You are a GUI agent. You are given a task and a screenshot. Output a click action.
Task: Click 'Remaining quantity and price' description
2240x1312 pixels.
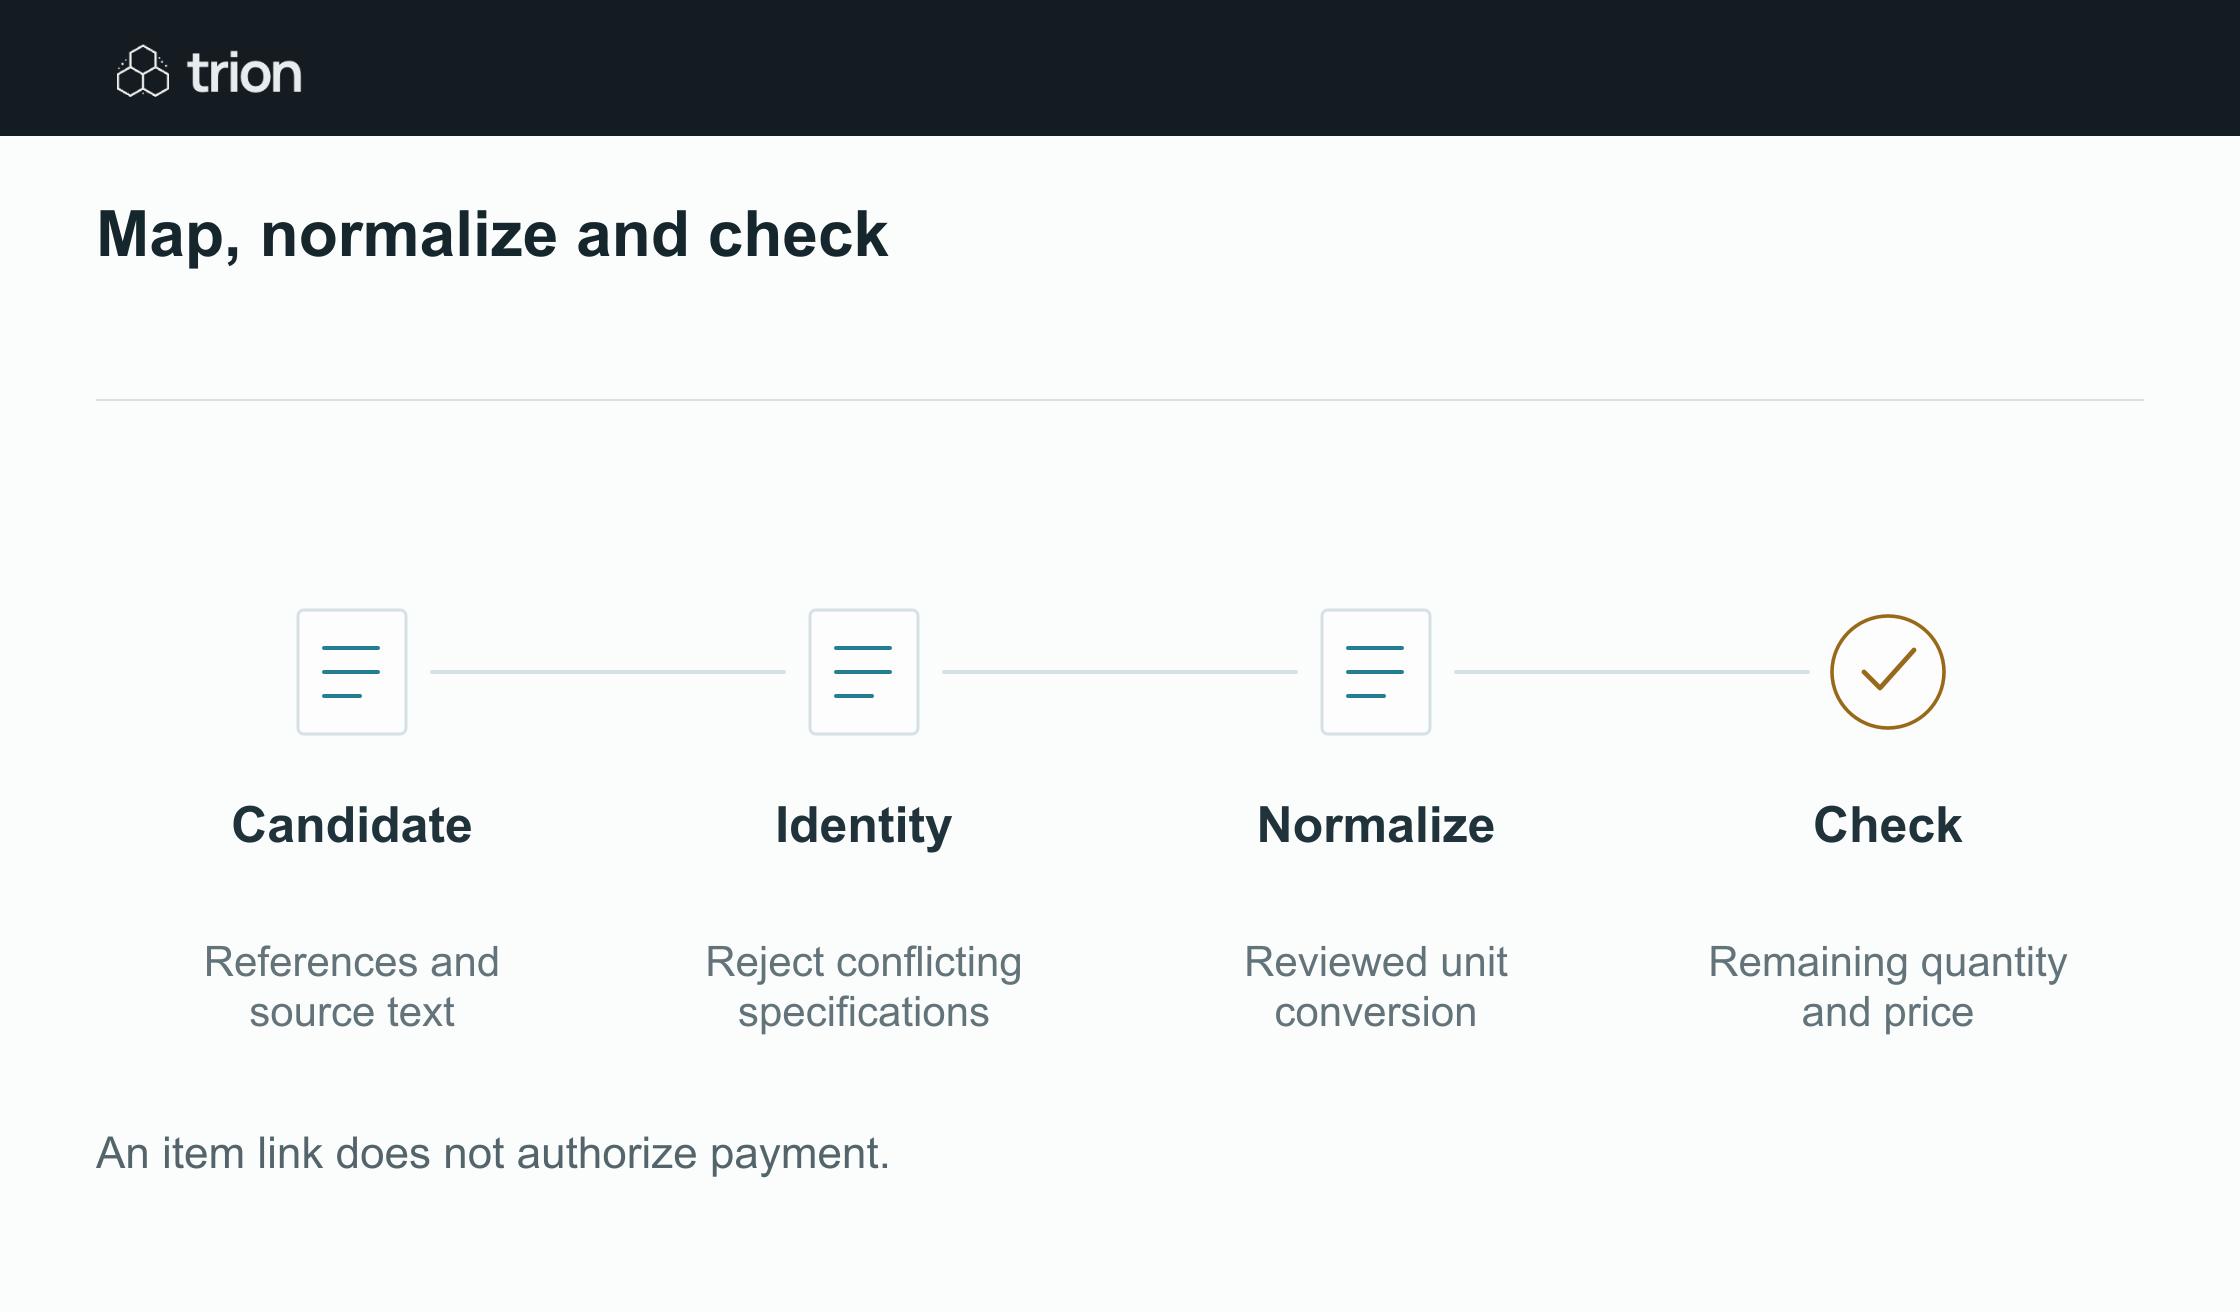[x=1888, y=987]
